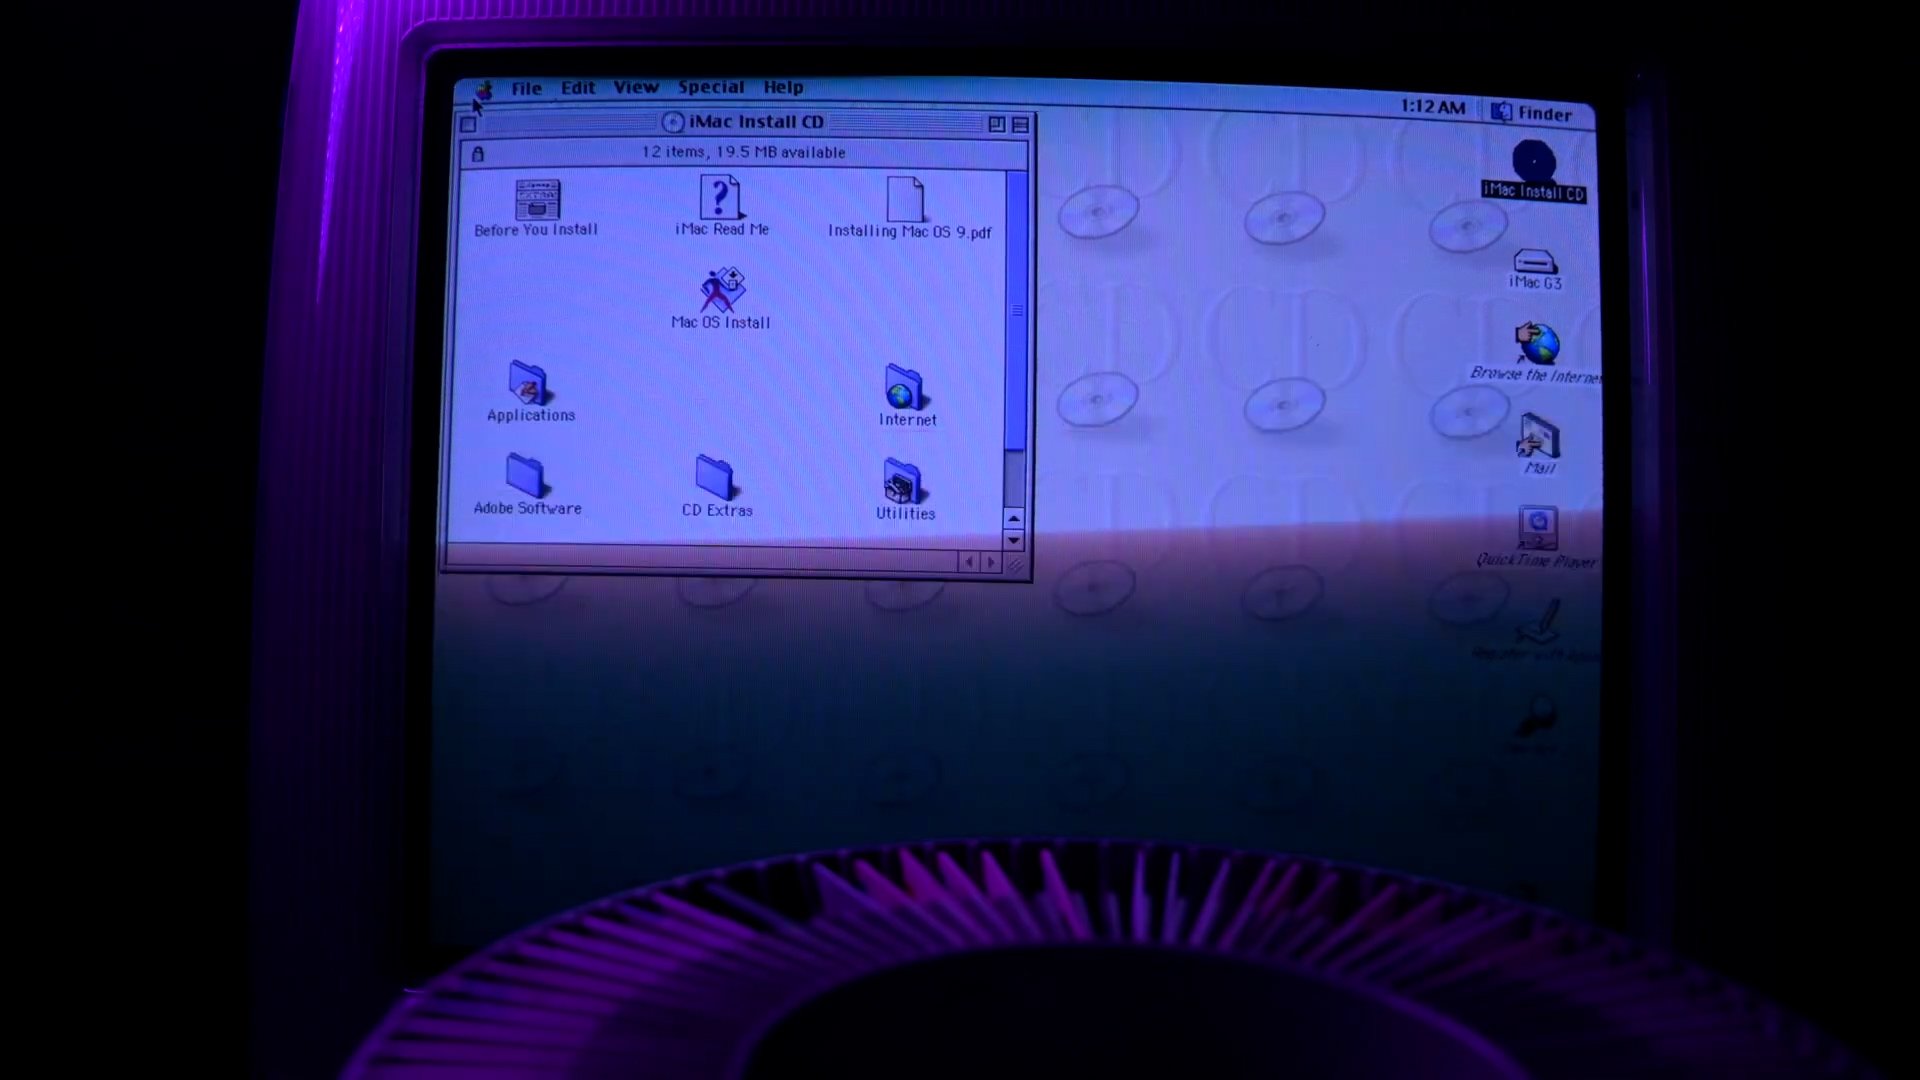Click the window collapse box
Viewport: 1920px width, 1080px height.
pyautogui.click(x=1020, y=125)
